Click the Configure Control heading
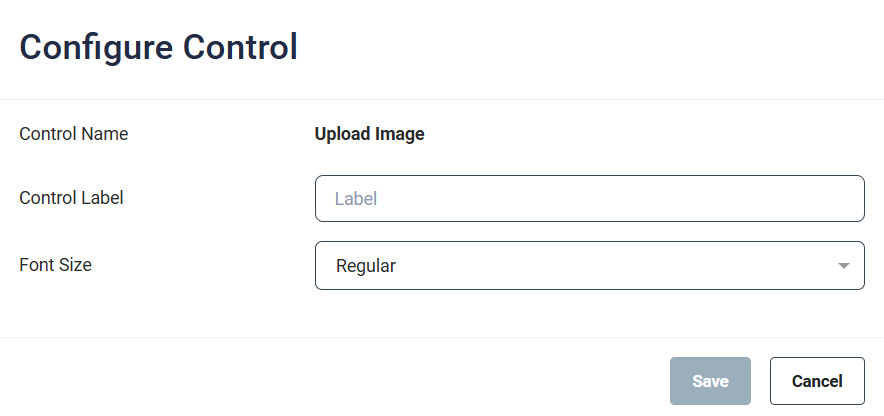 (x=158, y=47)
